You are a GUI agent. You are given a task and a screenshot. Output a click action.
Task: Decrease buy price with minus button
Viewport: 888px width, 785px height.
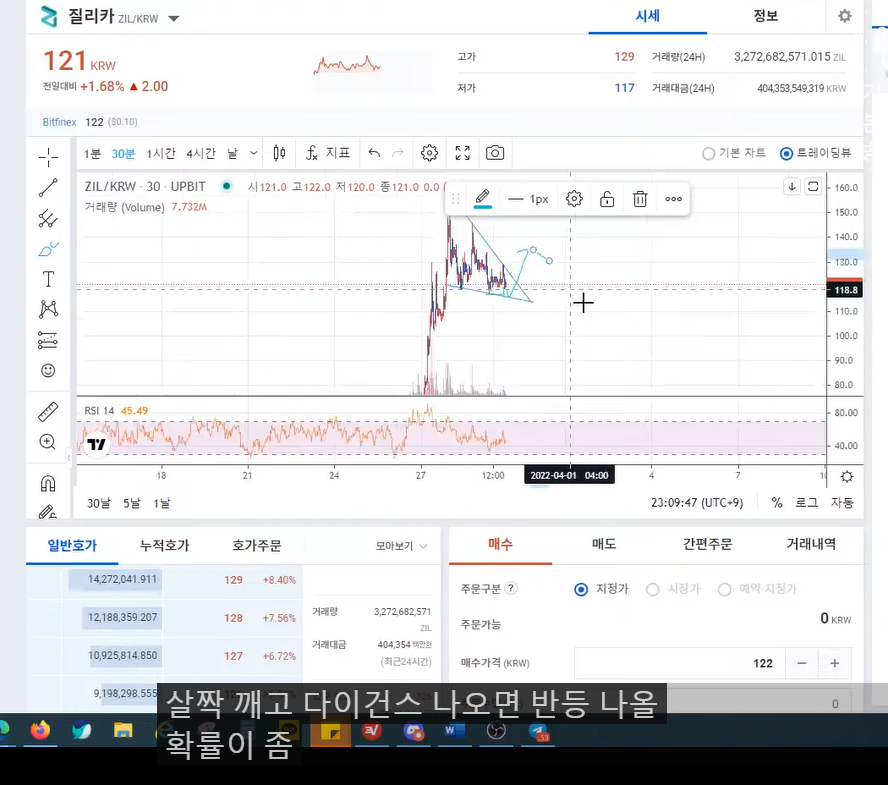click(801, 663)
